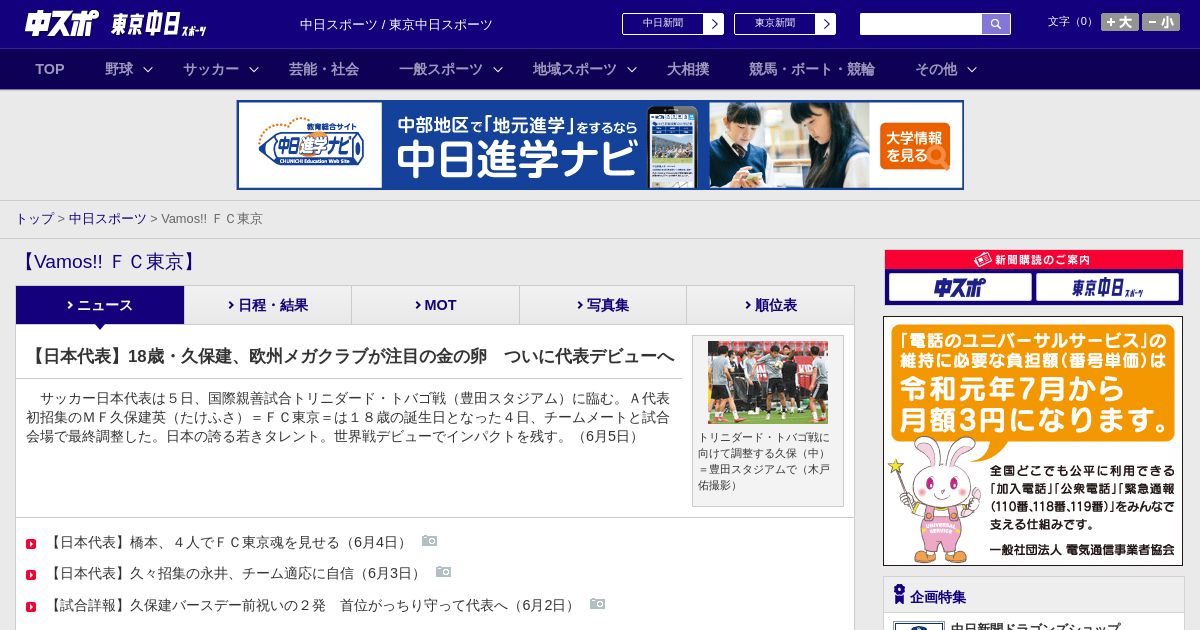
Task: Click the search magnifier button
Action: coord(996,24)
